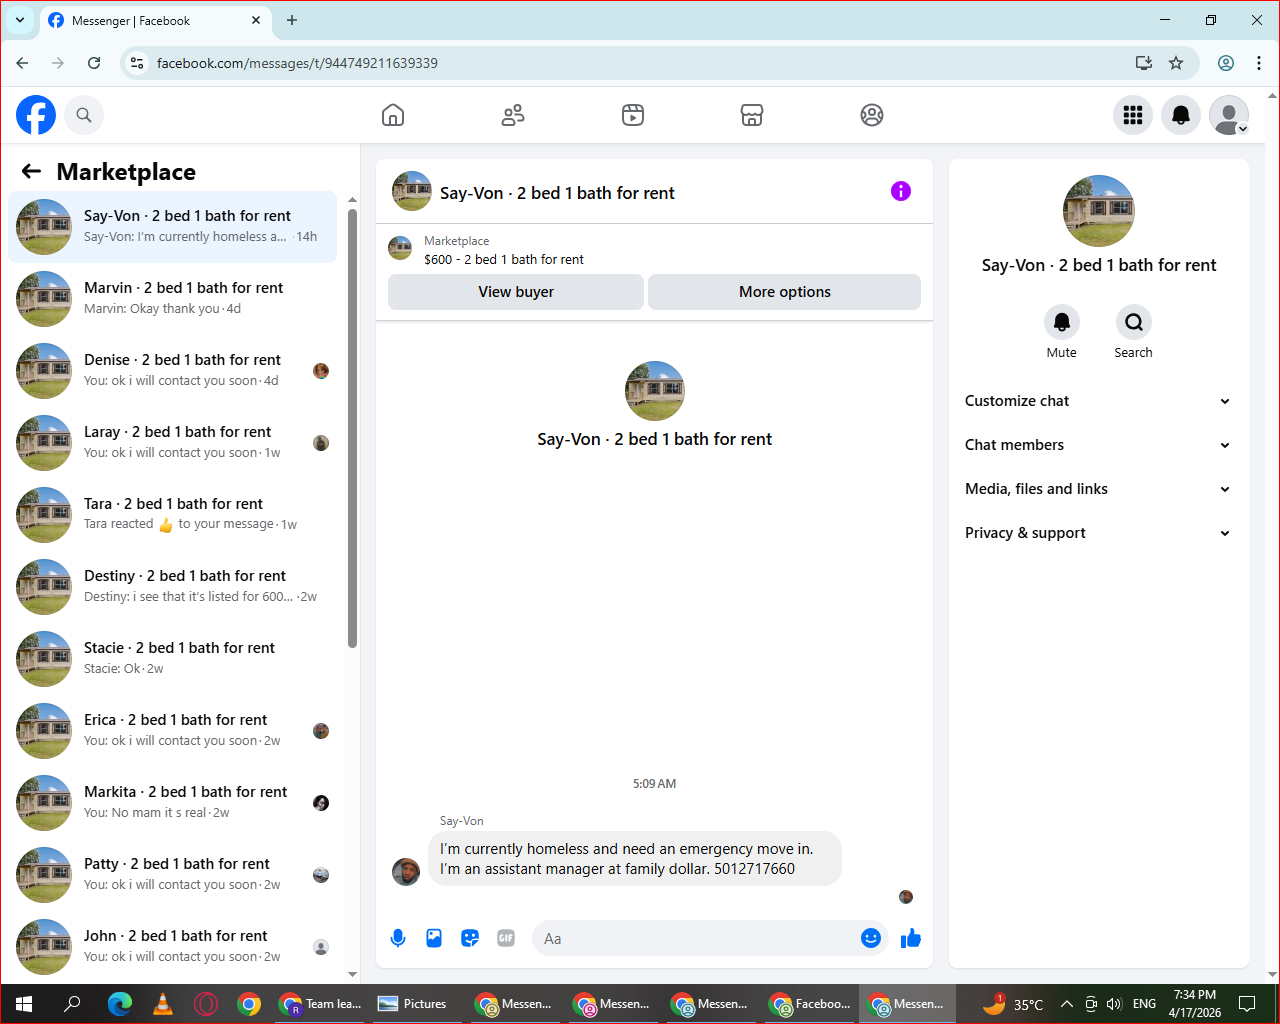Open the Team lea... Chrome taskbar window
The width and height of the screenshot is (1280, 1024).
pos(321,1004)
